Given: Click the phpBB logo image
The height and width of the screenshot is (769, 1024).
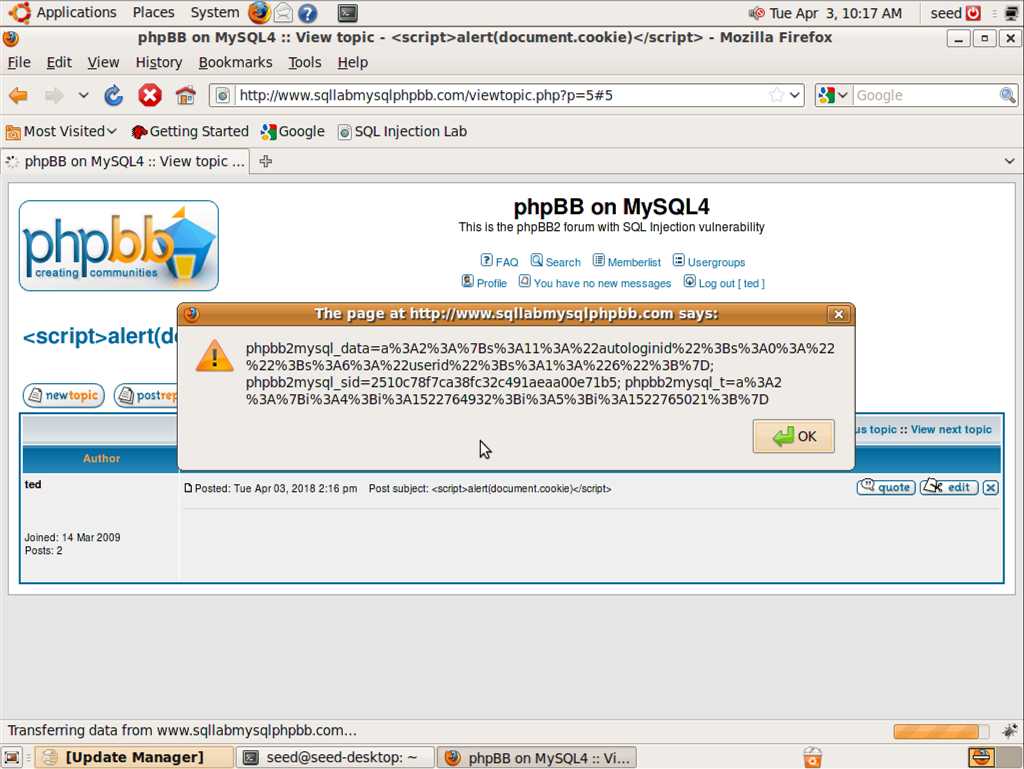Looking at the screenshot, I should (119, 245).
